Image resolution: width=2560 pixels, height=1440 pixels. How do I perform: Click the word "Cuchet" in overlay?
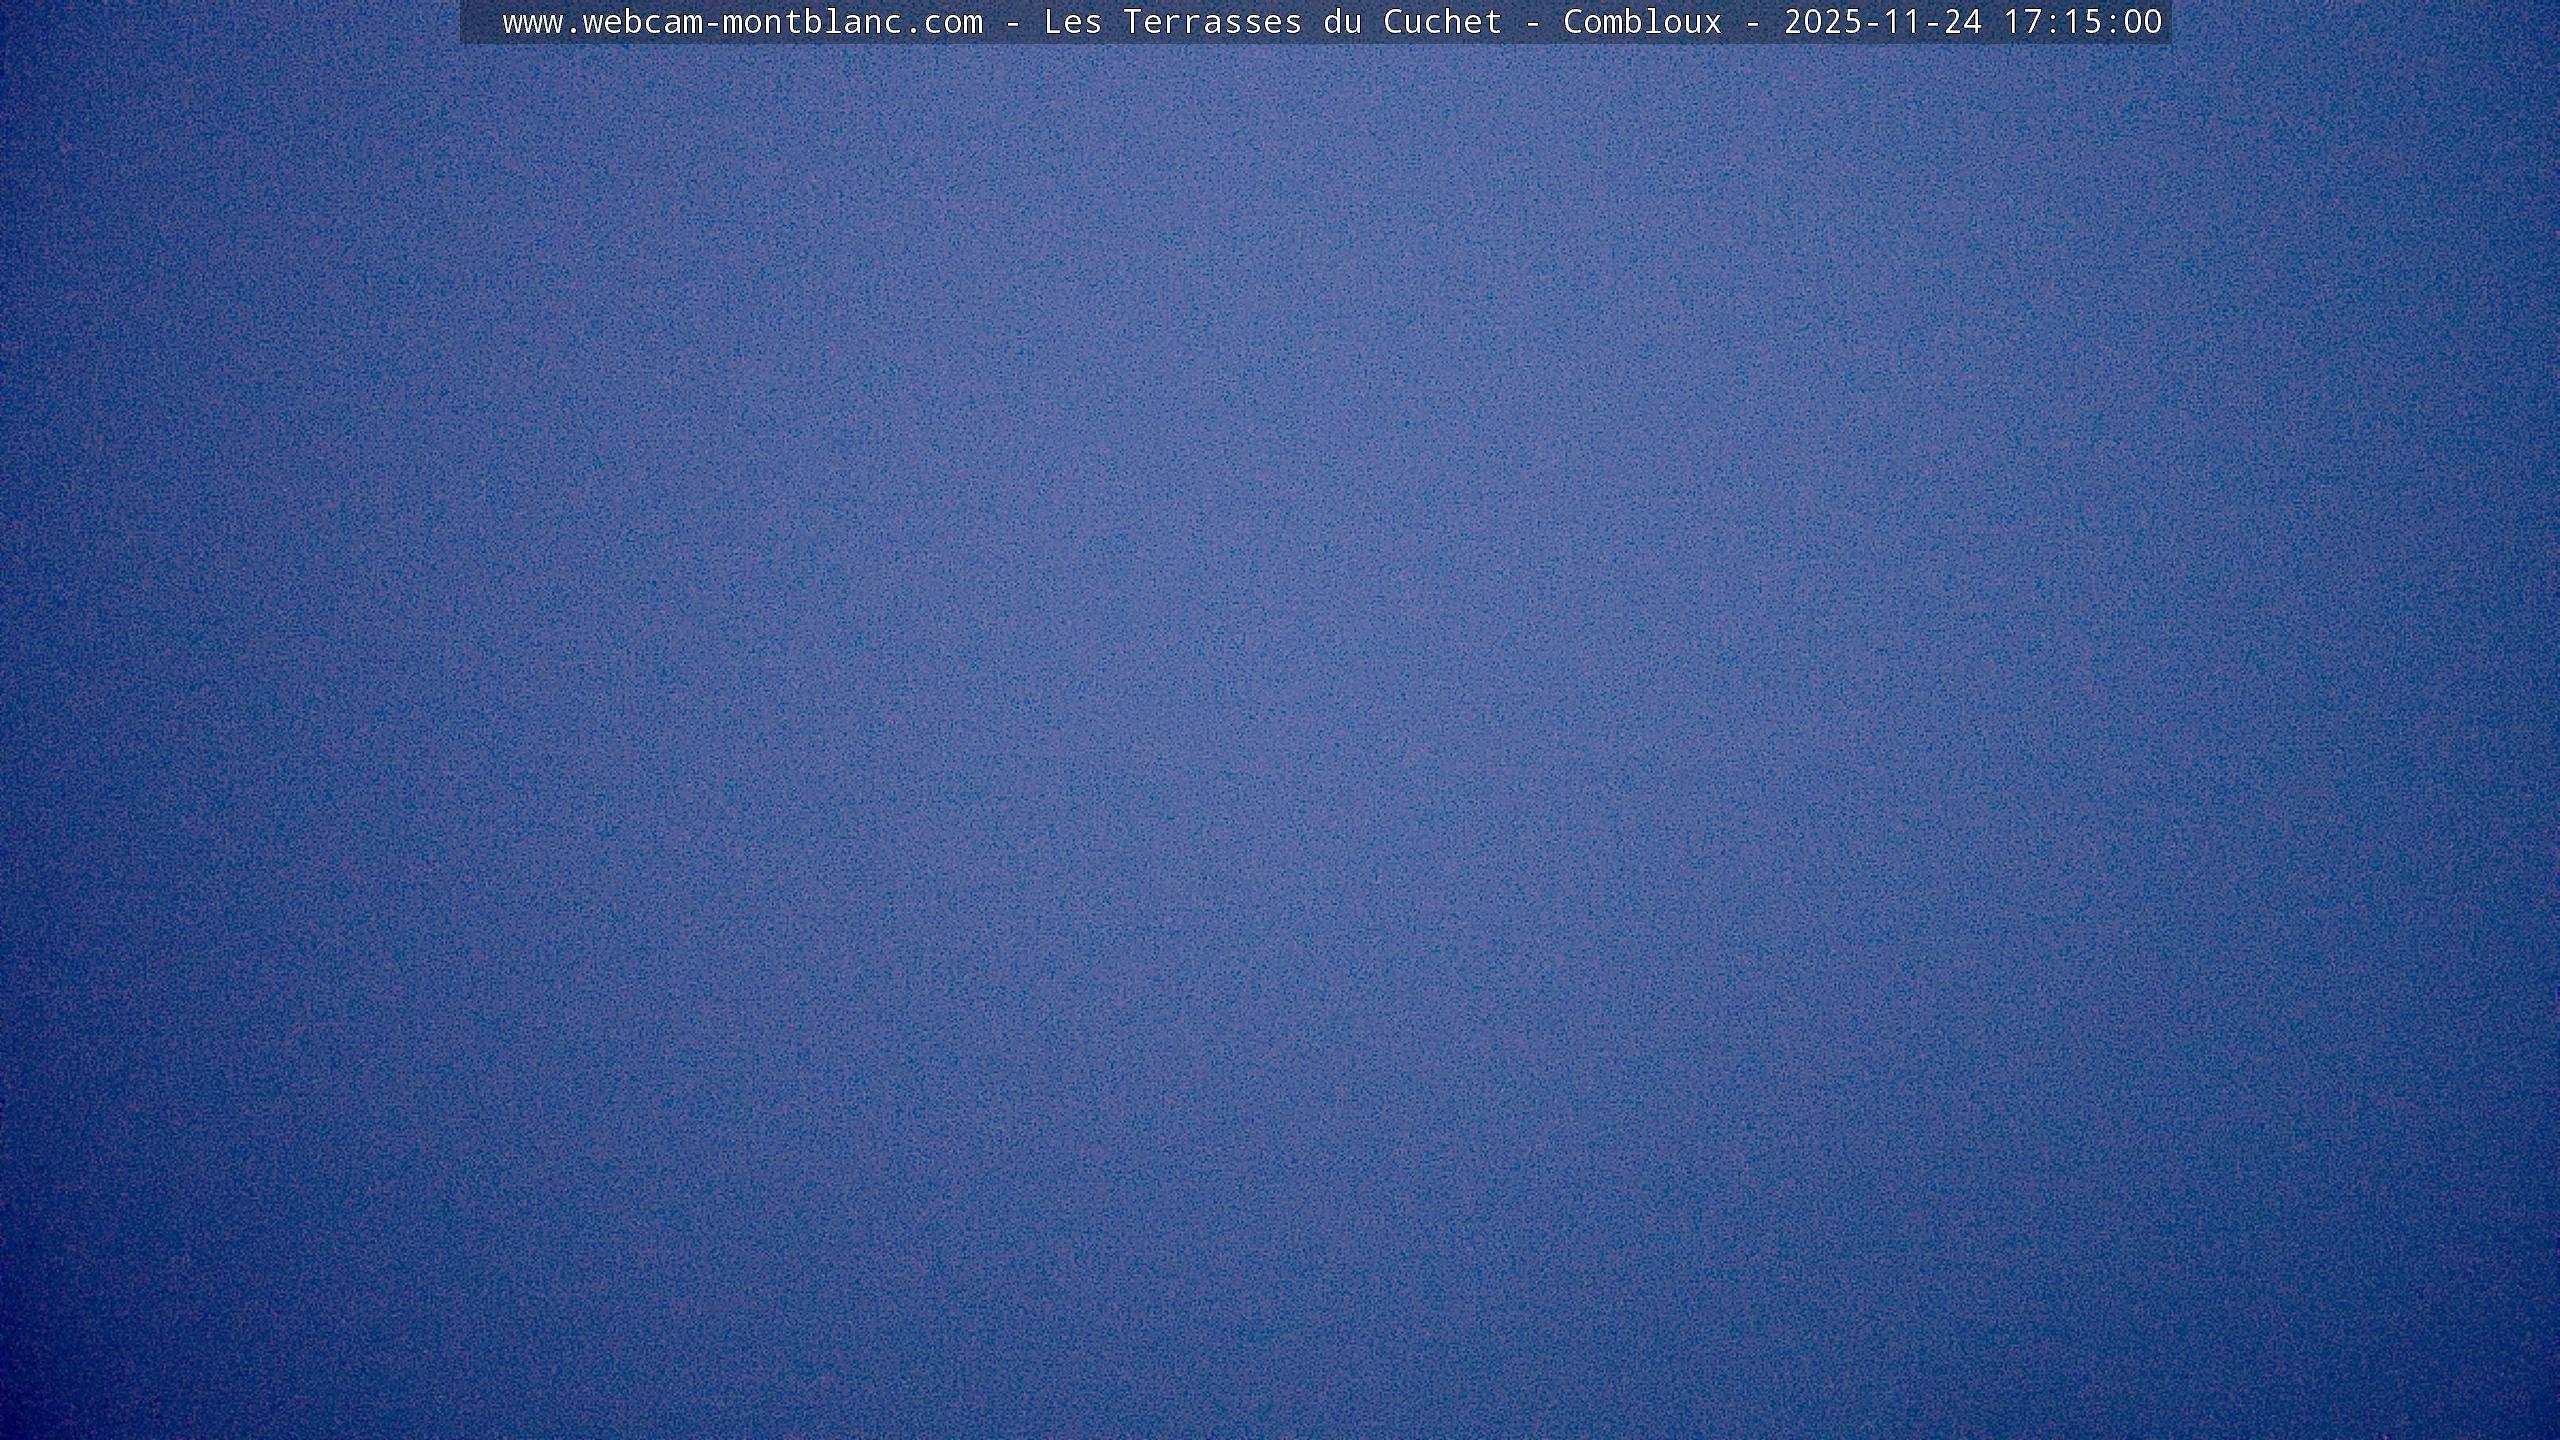point(1442,22)
